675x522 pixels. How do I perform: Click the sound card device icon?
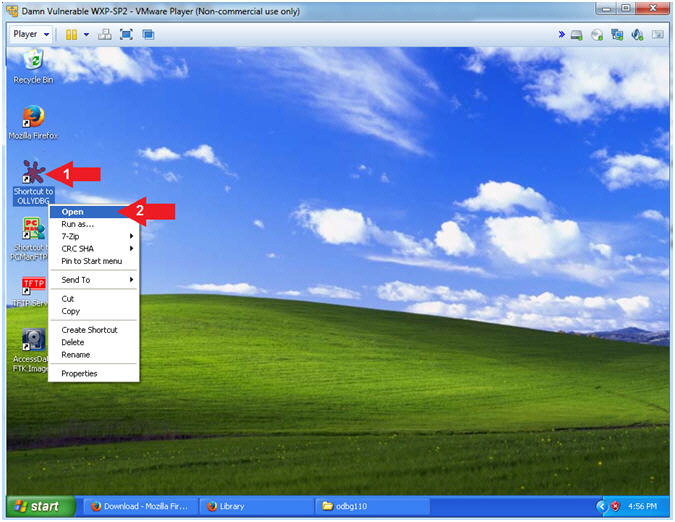637,35
